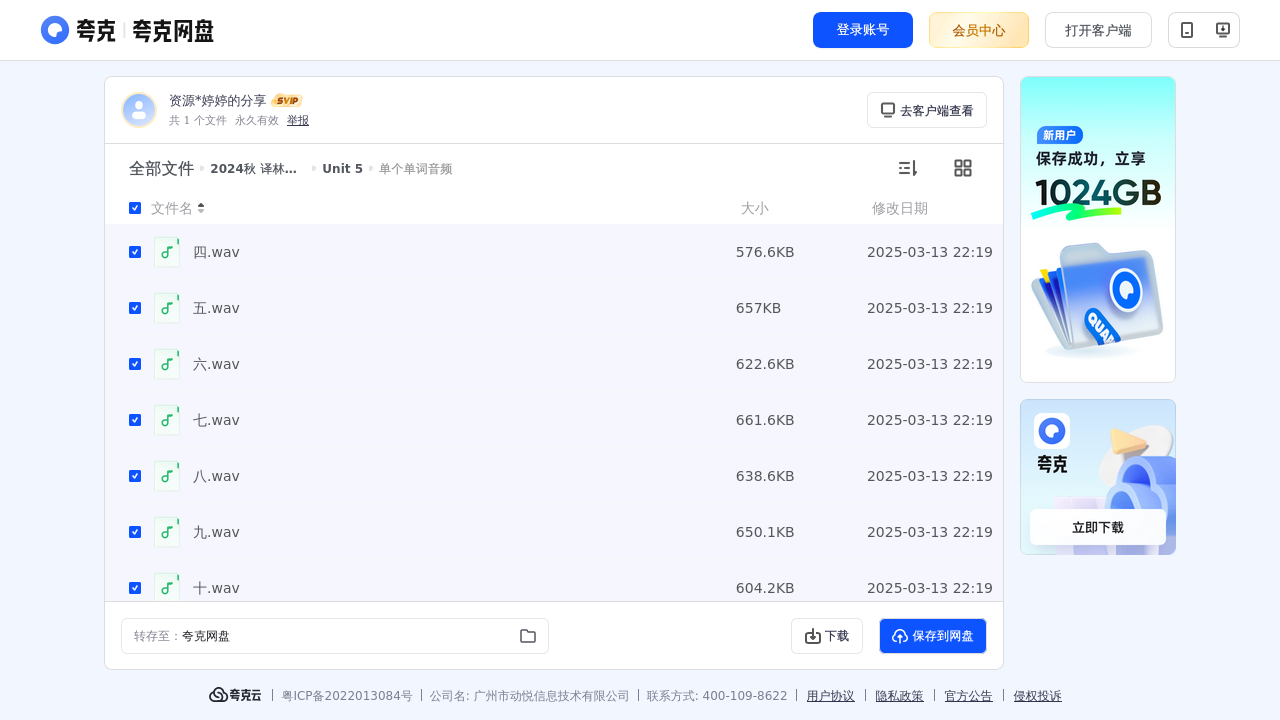Click the 1024GB new-user promo banner
The width and height of the screenshot is (1280, 720).
pyautogui.click(x=1098, y=229)
